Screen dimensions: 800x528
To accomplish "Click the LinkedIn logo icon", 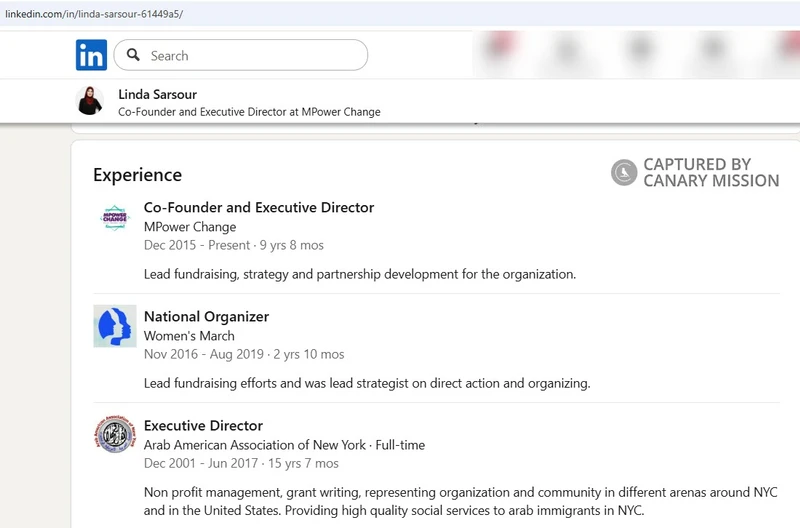I will click(91, 56).
